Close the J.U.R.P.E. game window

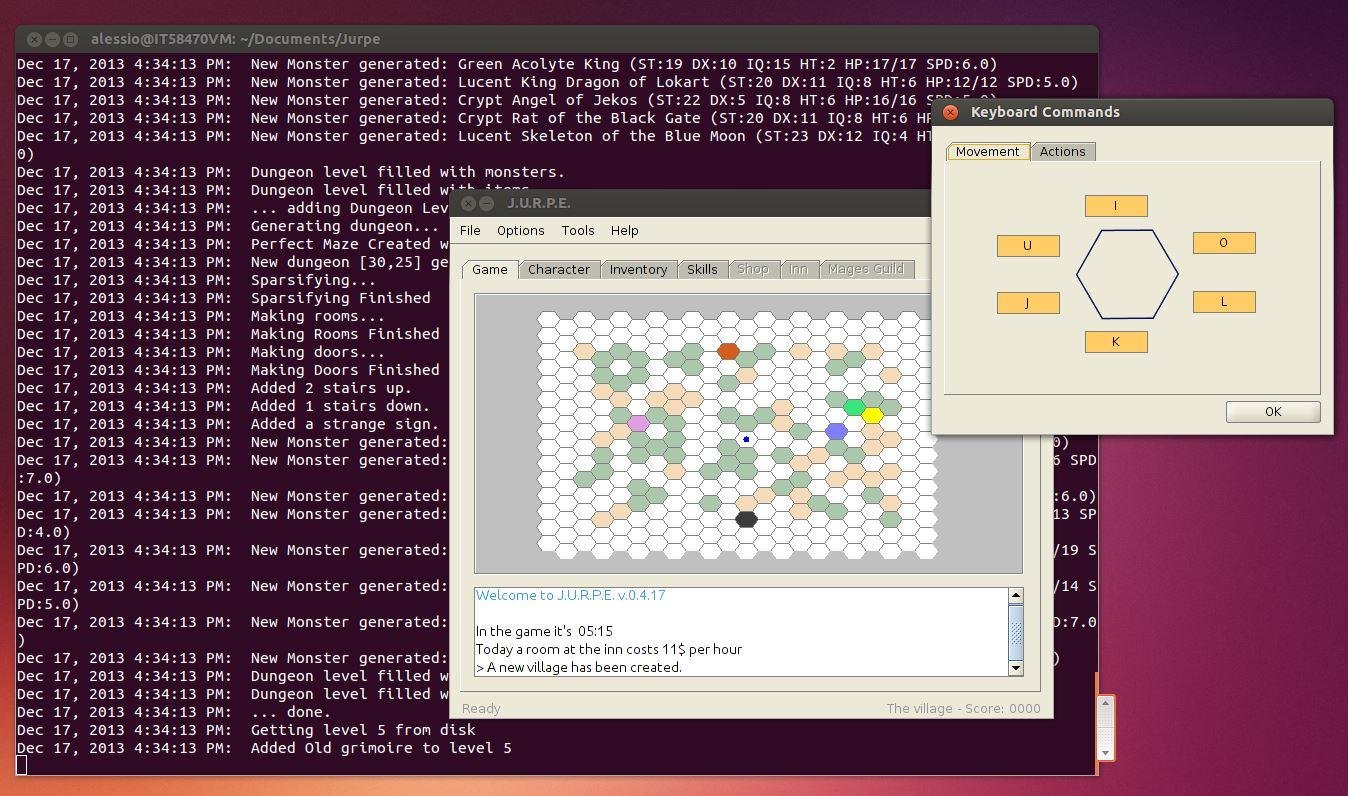pos(468,203)
